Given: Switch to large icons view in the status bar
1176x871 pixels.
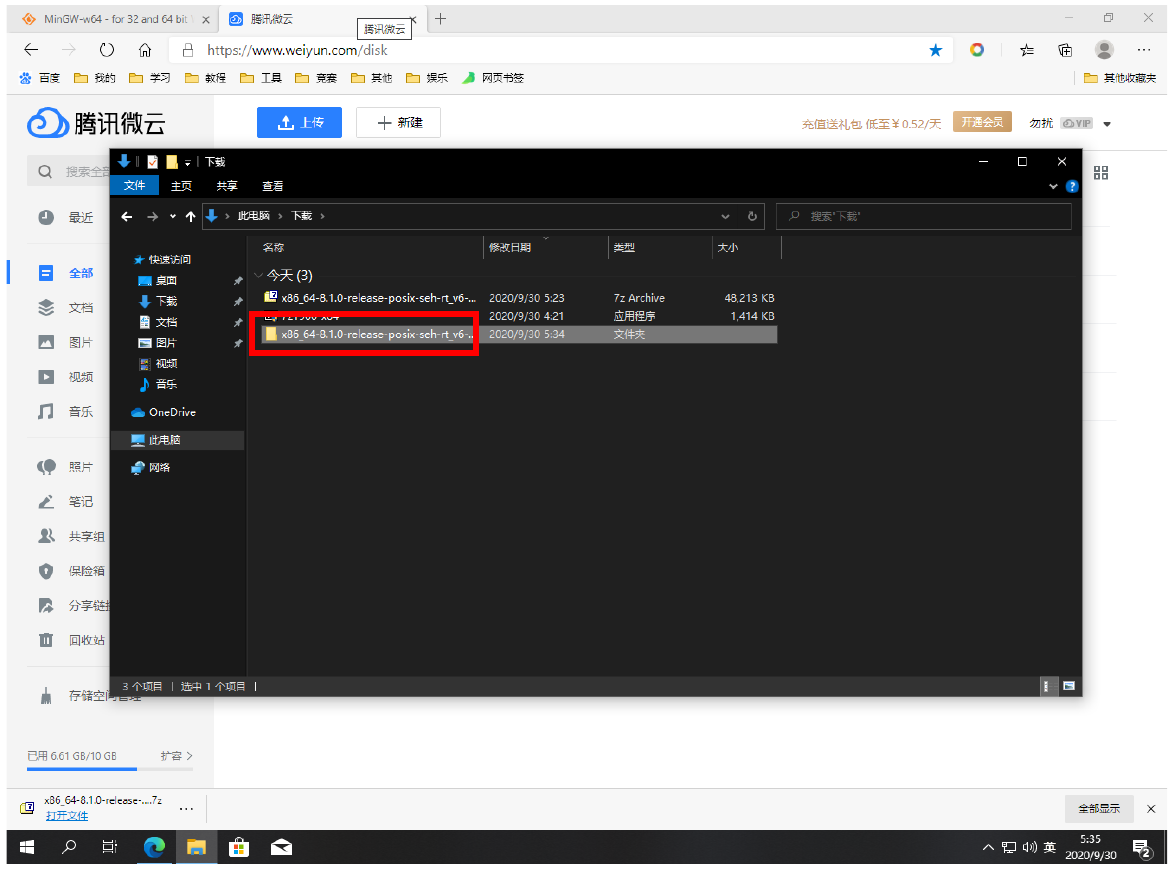Looking at the screenshot, I should click(1068, 686).
